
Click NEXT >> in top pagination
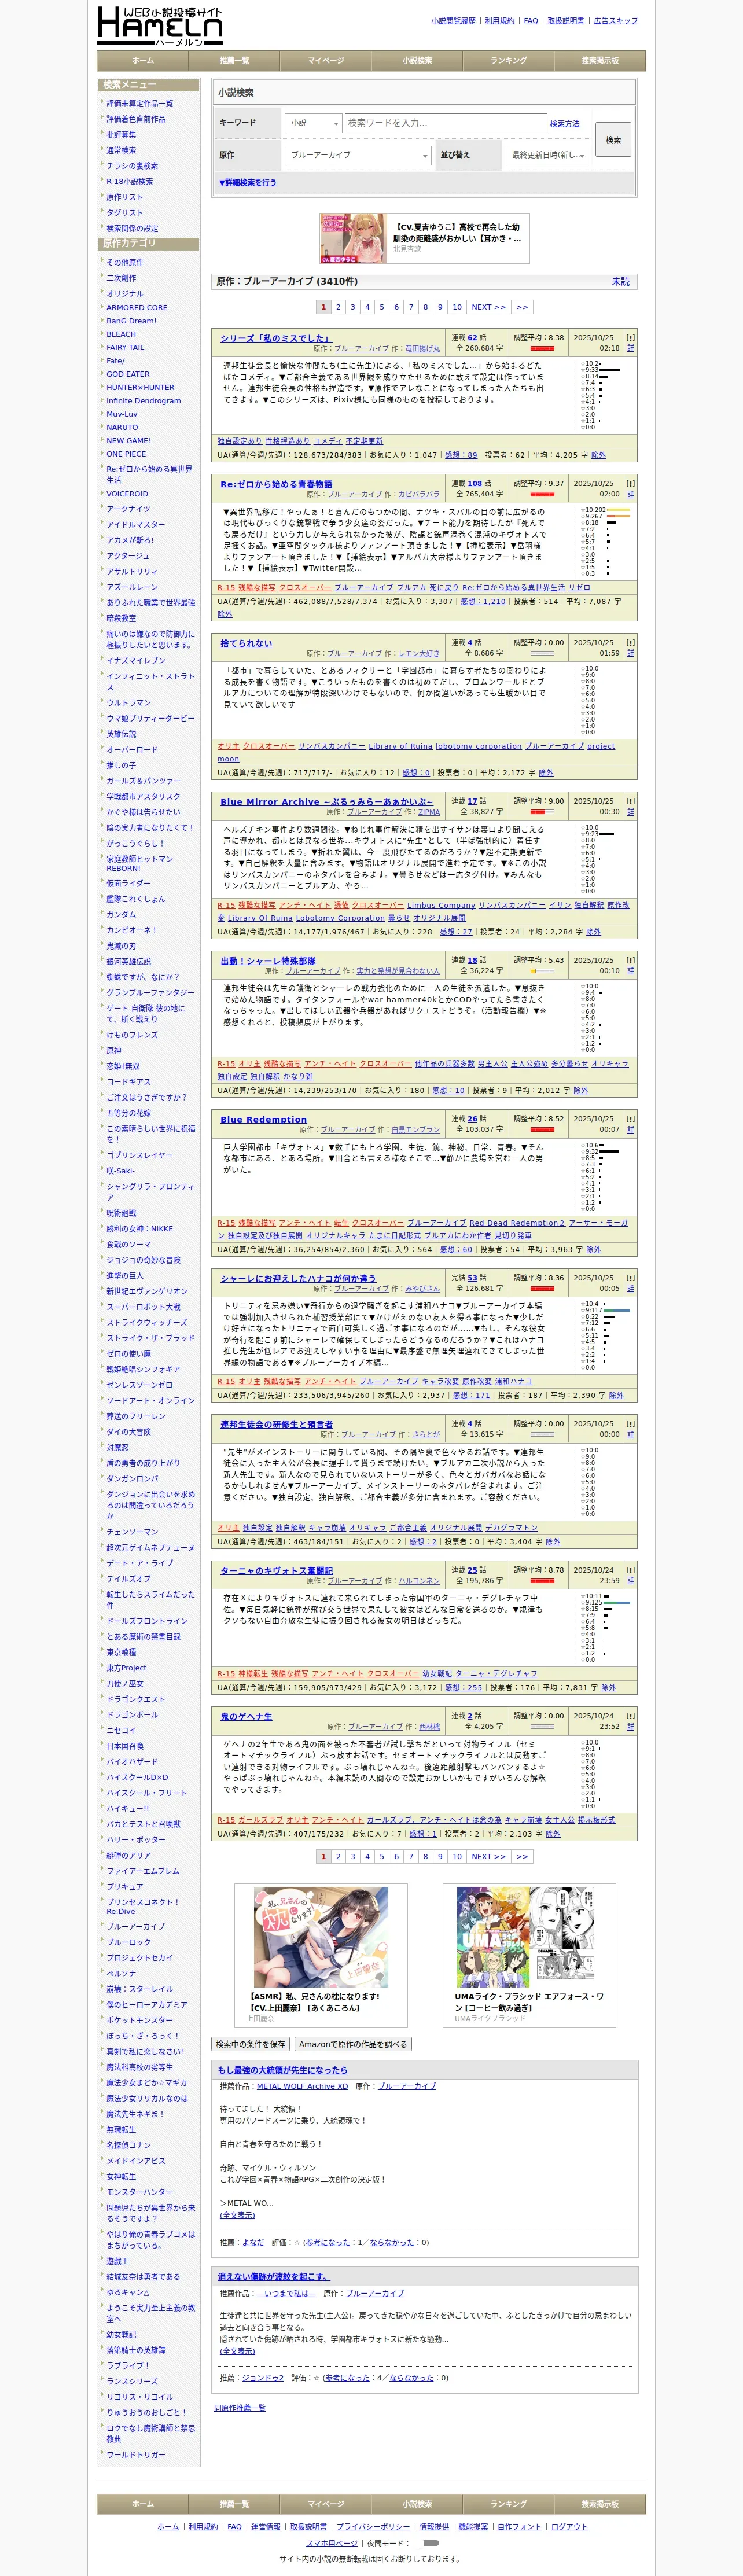[x=489, y=307]
